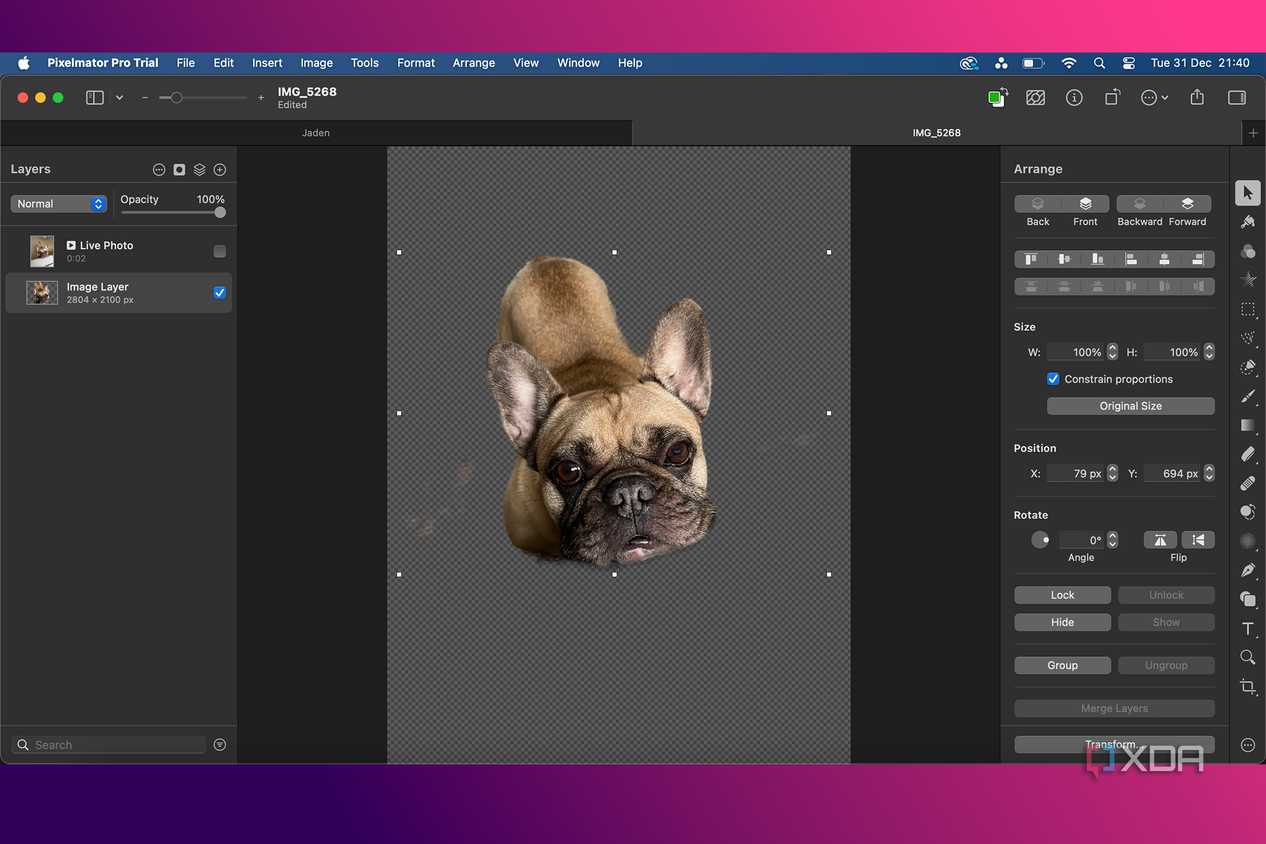This screenshot has width=1266, height=844.
Task: Click the Hide button
Action: (1062, 622)
